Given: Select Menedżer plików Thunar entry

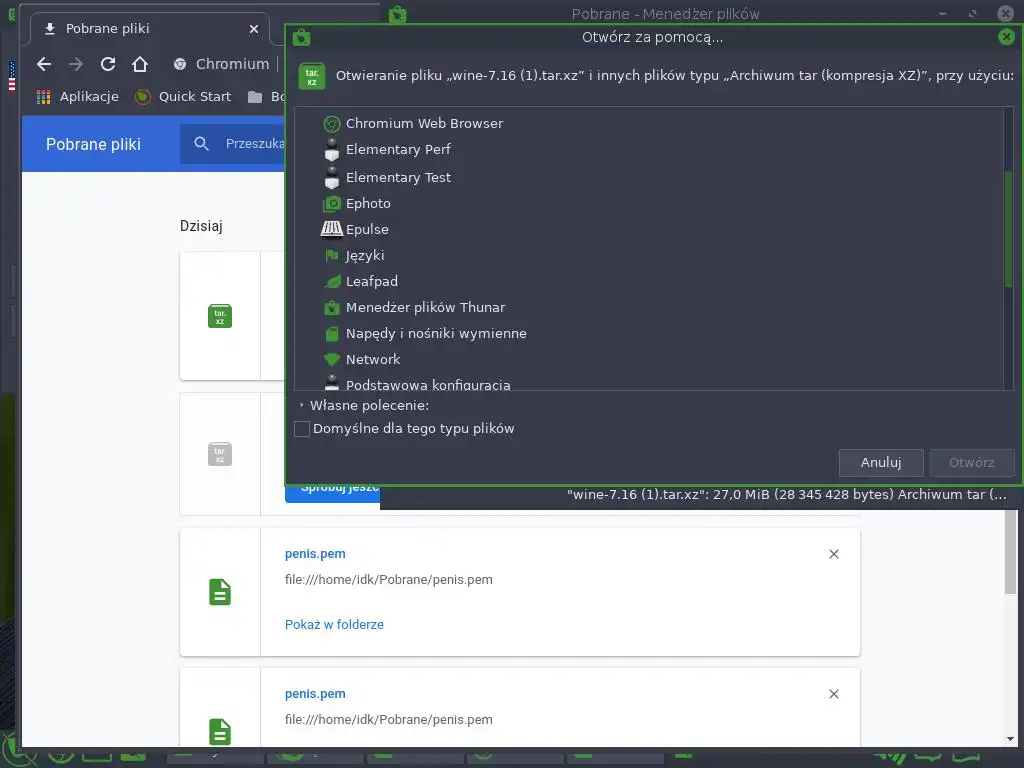Looking at the screenshot, I should click(x=425, y=308).
